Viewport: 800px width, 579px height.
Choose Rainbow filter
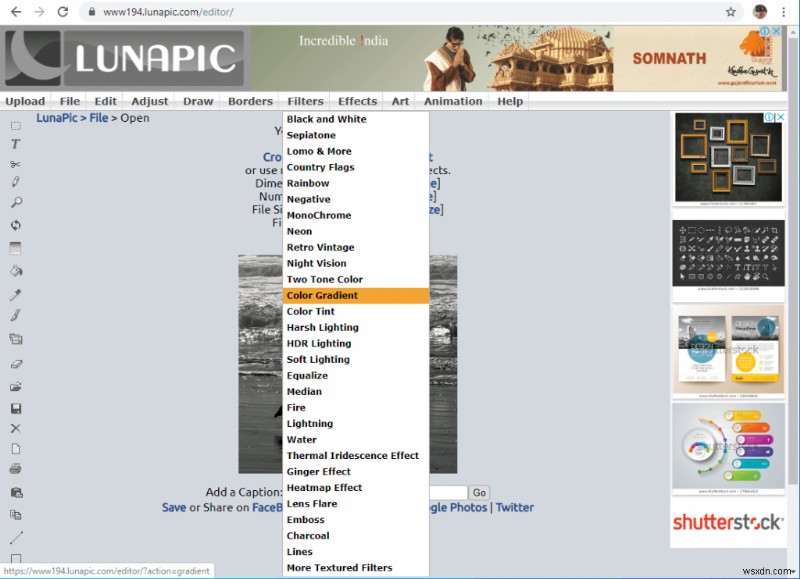pyautogui.click(x=356, y=183)
